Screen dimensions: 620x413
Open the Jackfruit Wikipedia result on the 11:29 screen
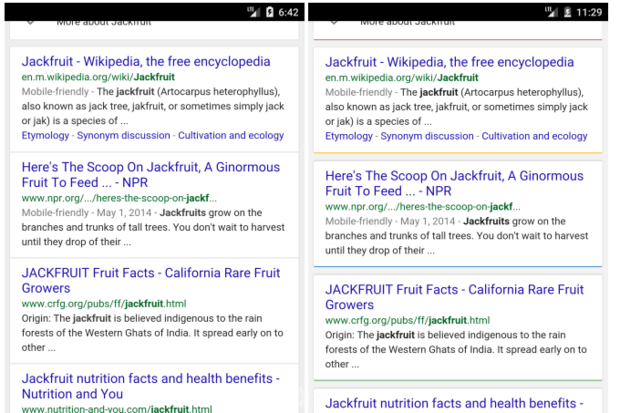(x=450, y=63)
